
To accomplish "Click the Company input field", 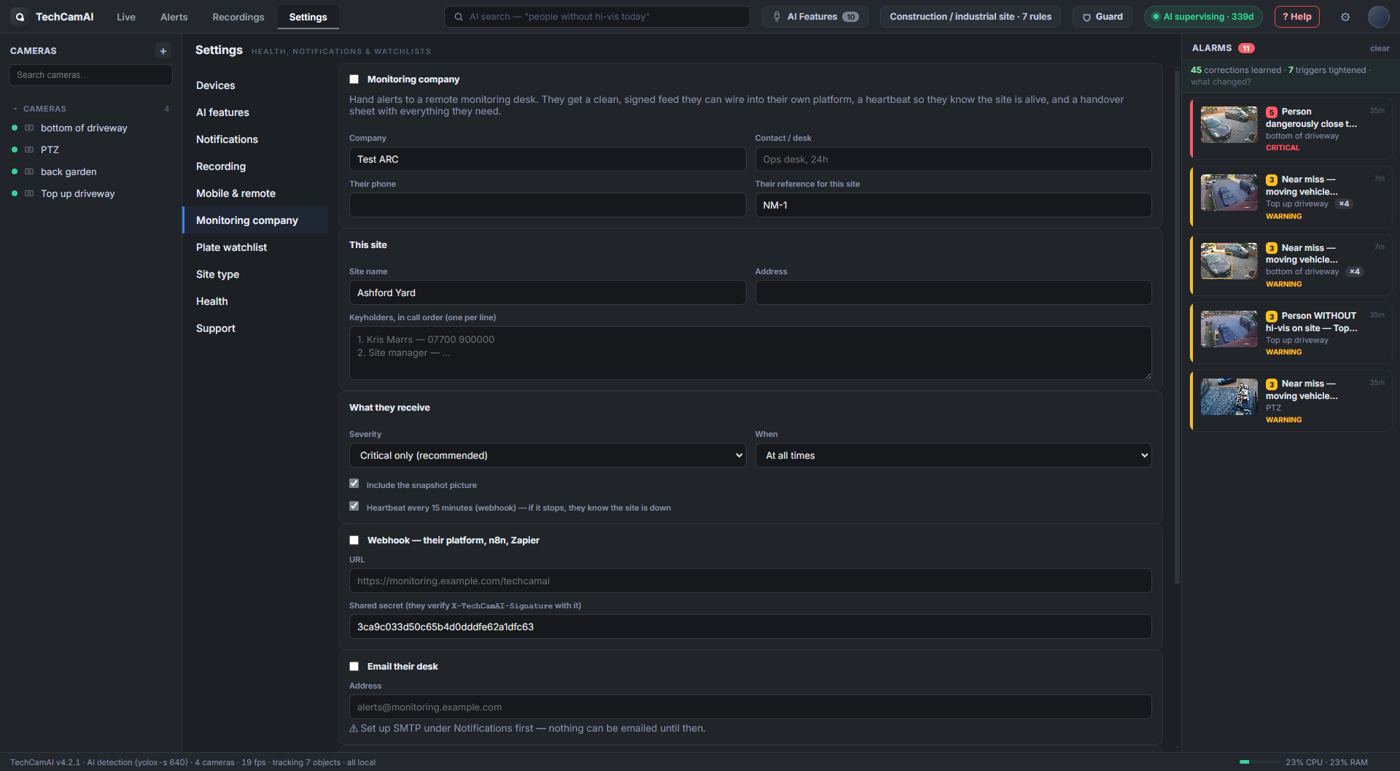I will pos(547,159).
